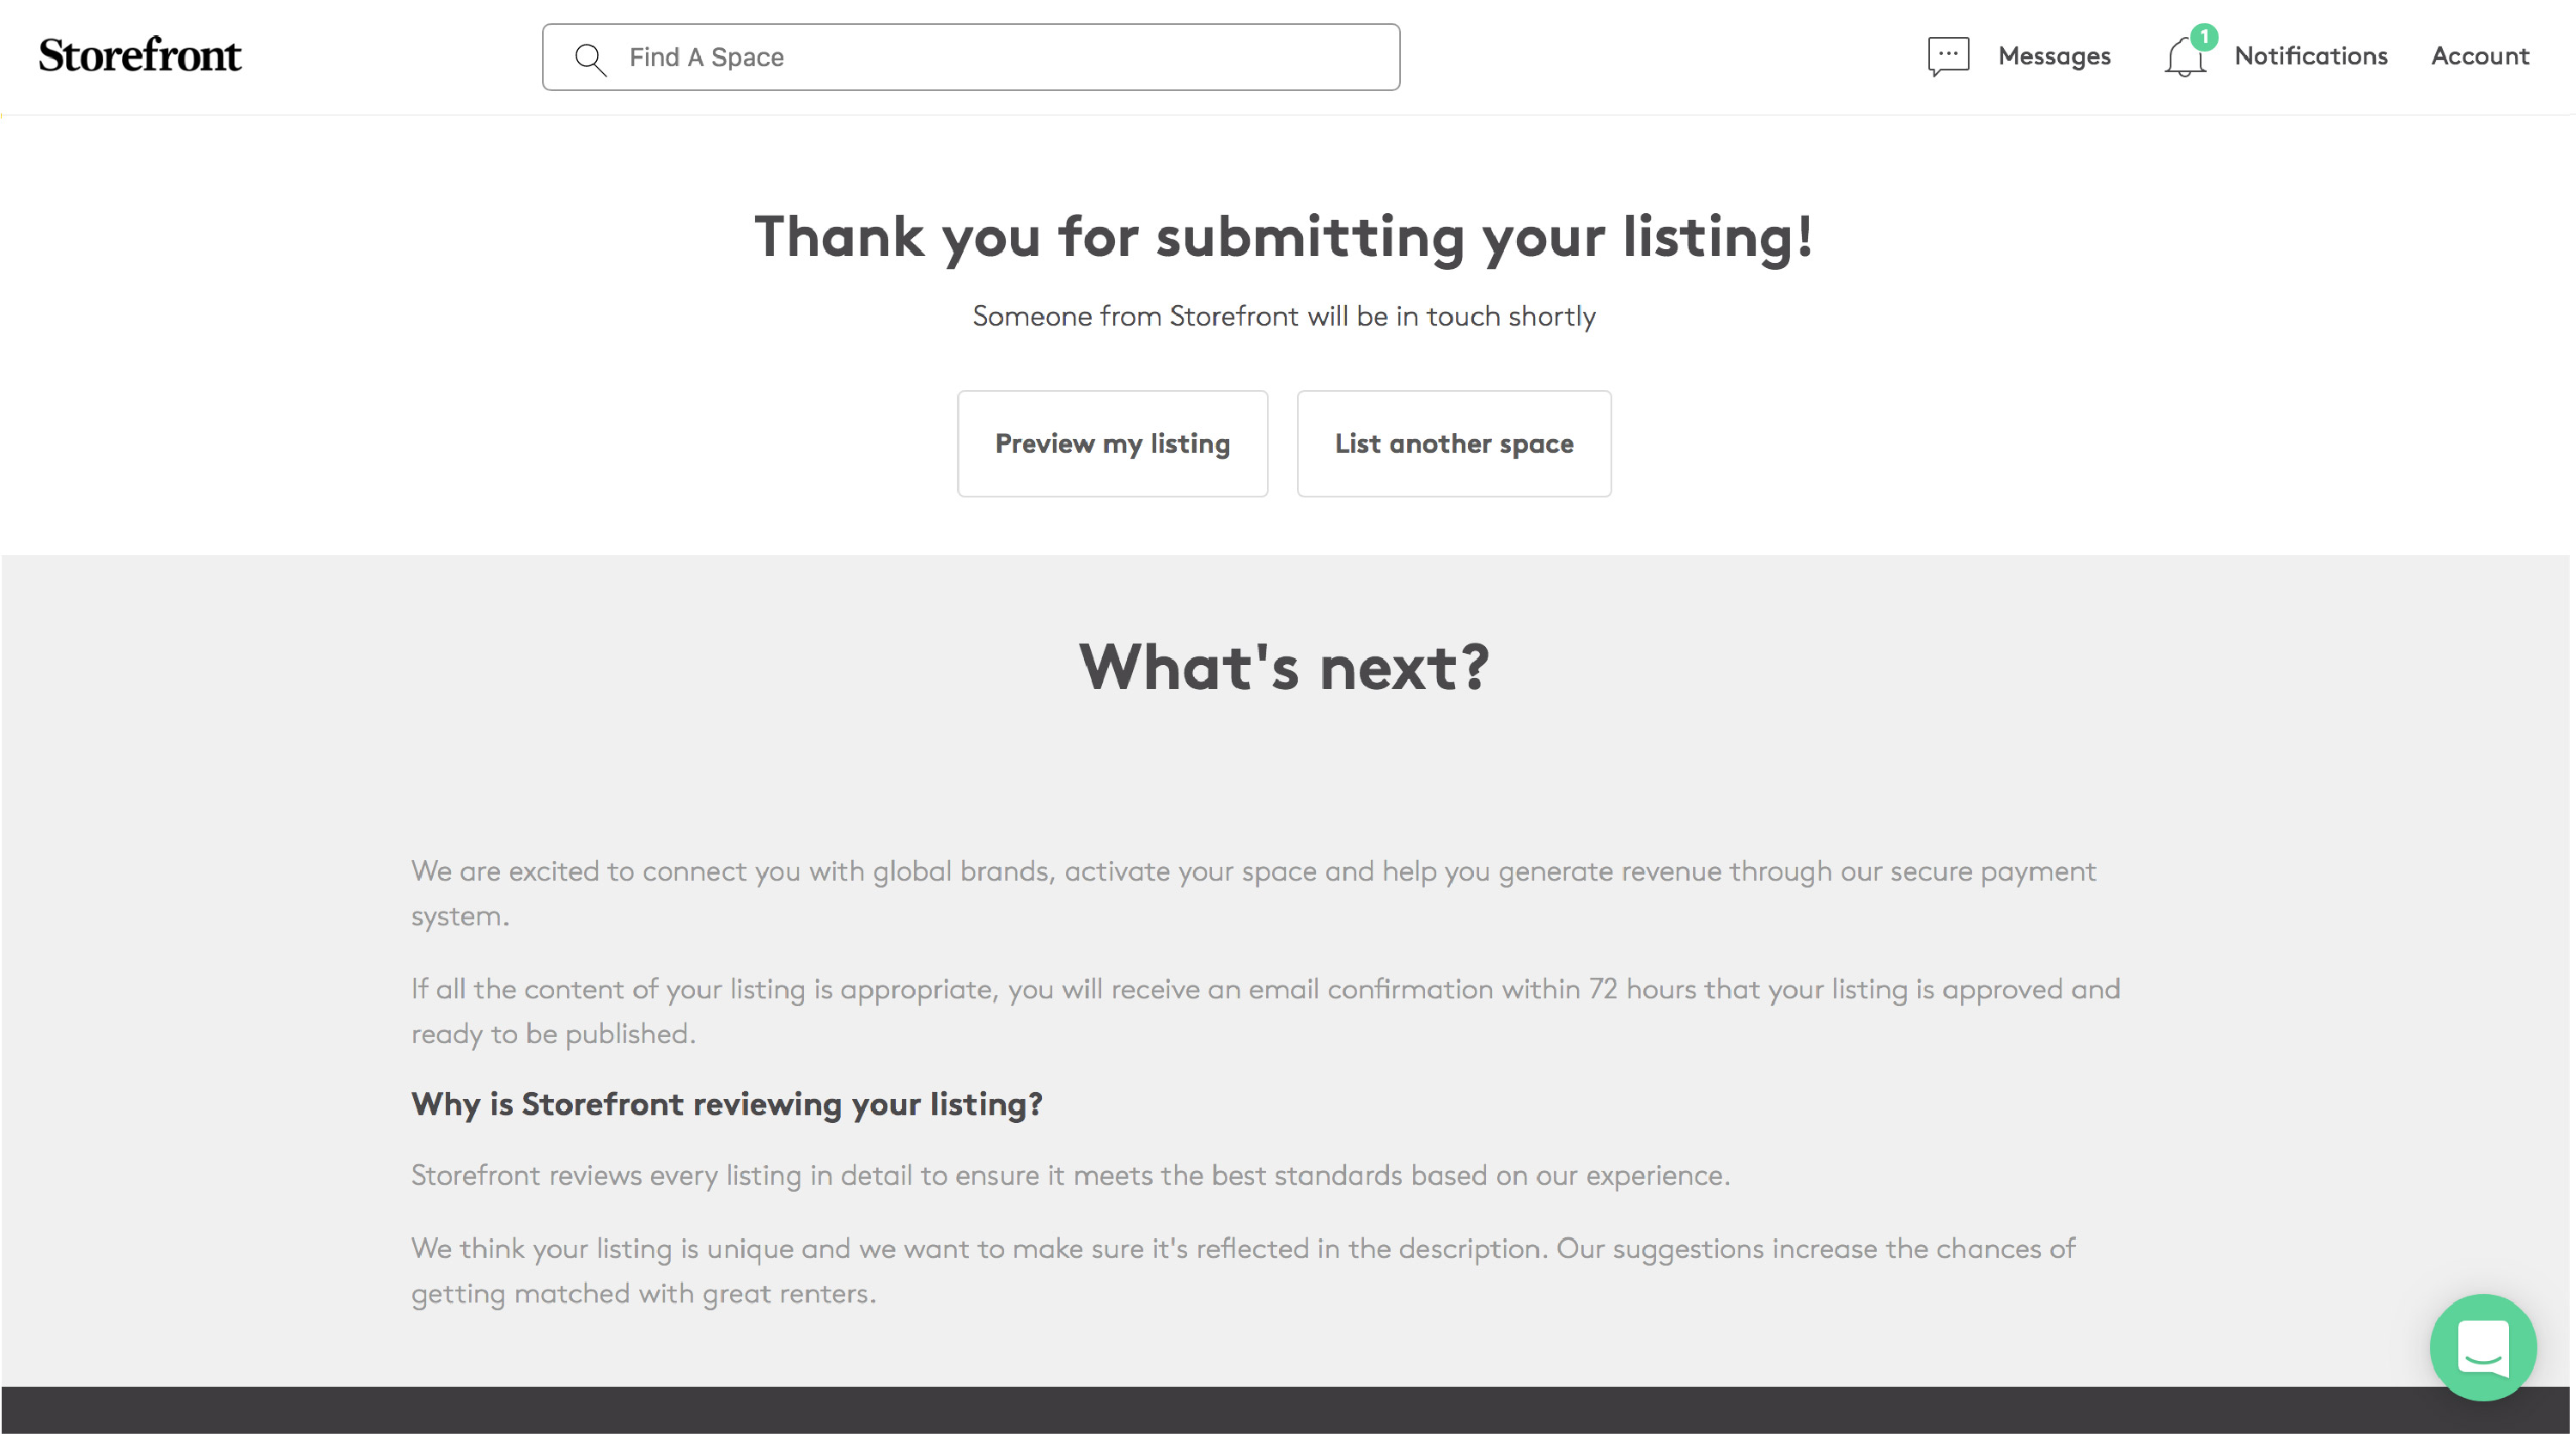Click the Storefront logo

pos(140,56)
